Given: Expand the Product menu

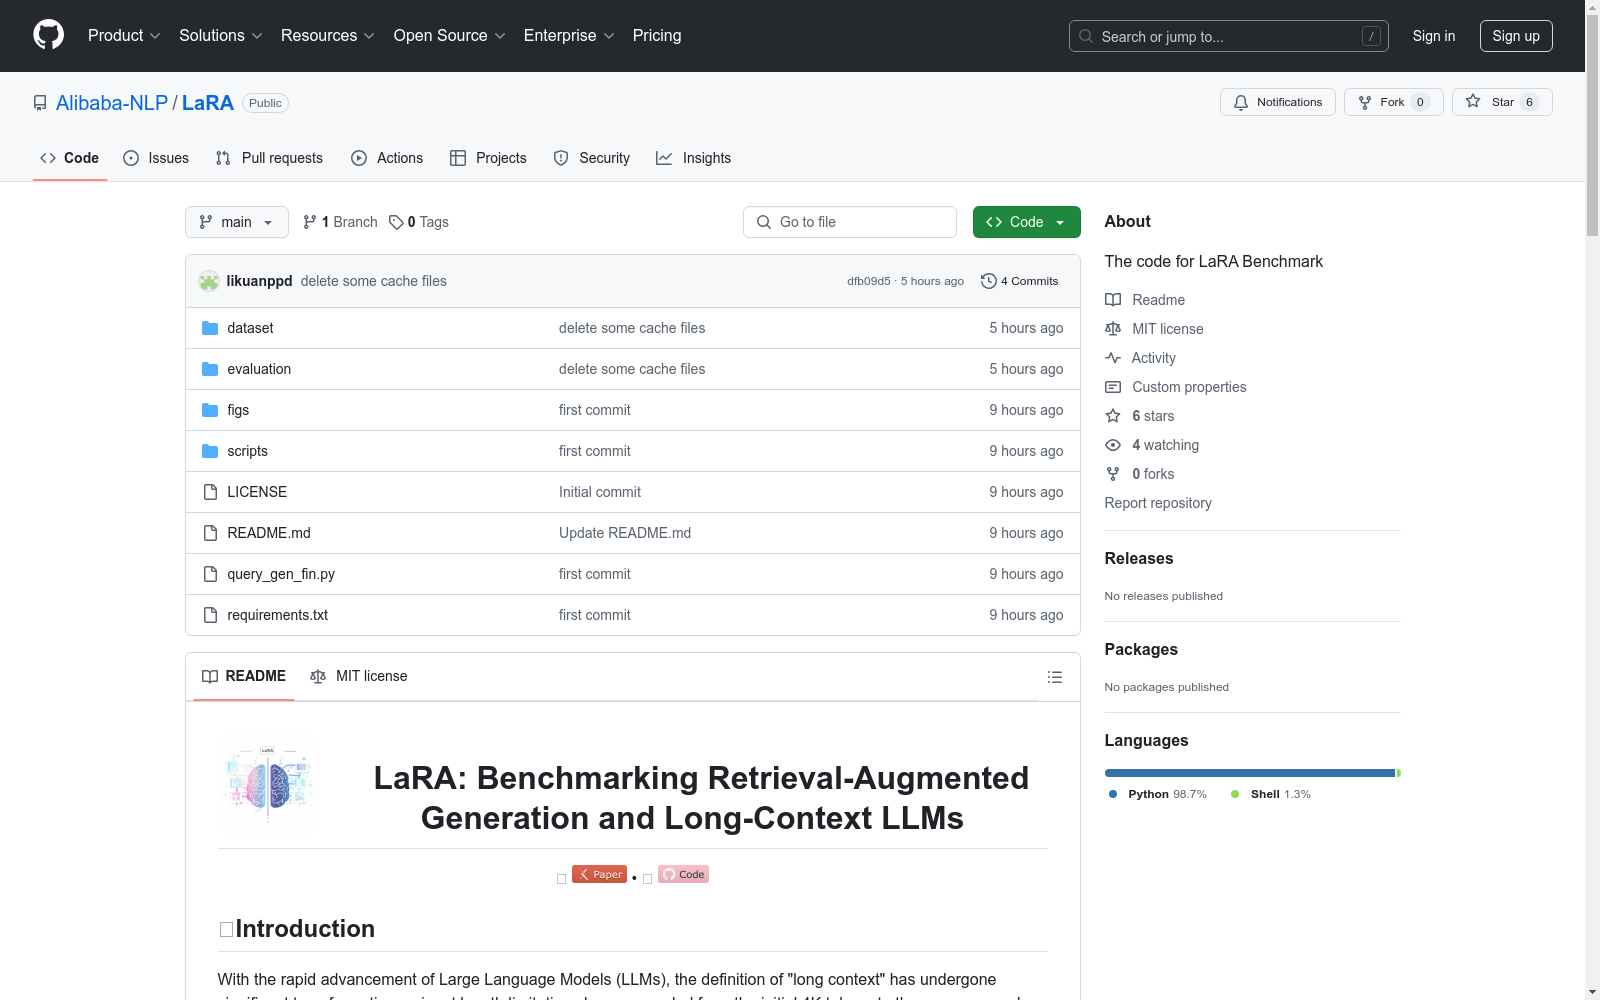Looking at the screenshot, I should [x=124, y=36].
